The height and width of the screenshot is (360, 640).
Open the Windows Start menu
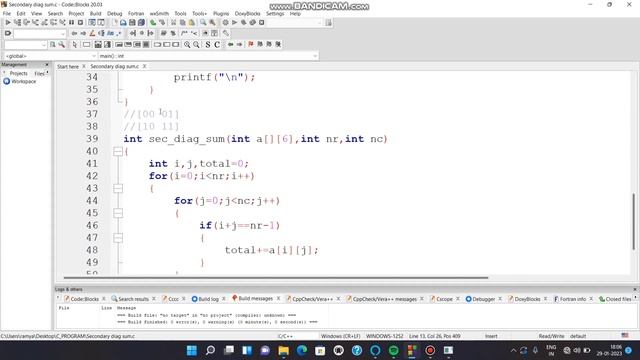click(x=191, y=350)
